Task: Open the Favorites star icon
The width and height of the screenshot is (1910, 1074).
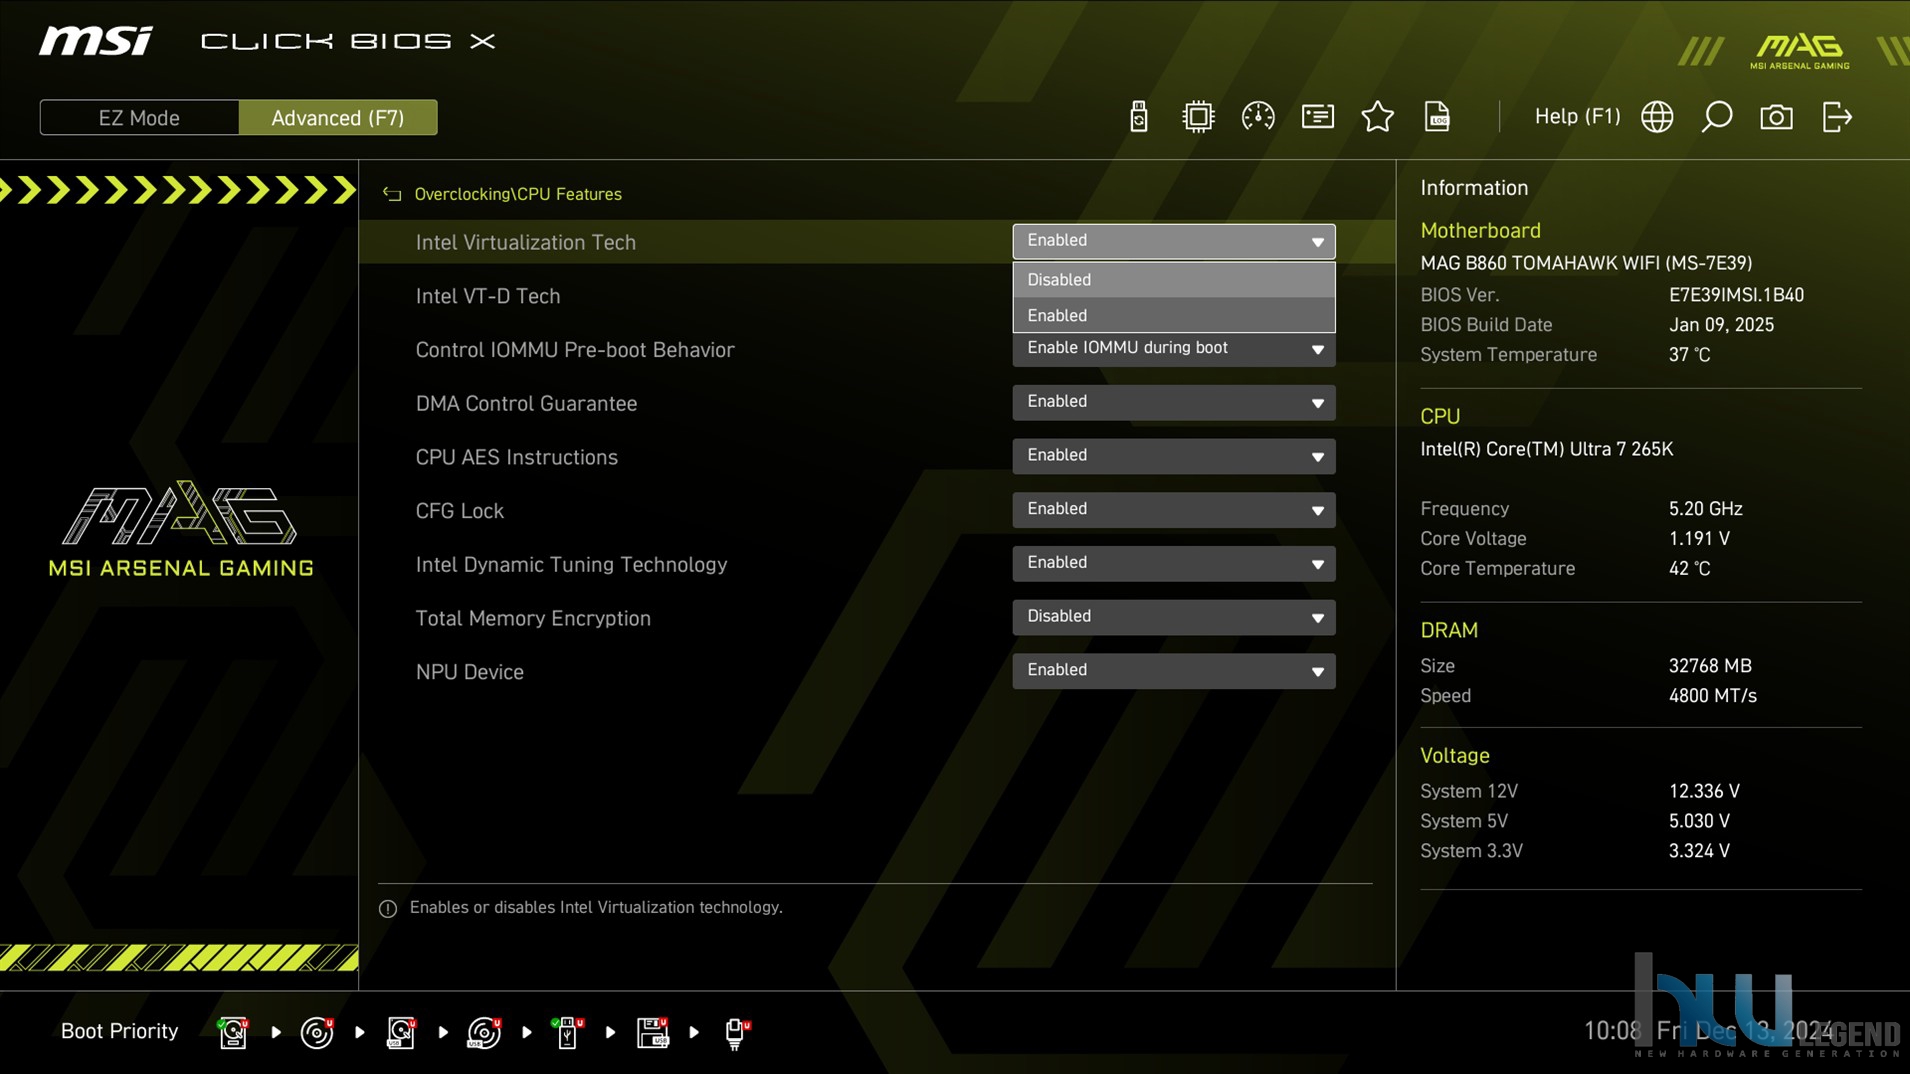Action: click(1377, 117)
